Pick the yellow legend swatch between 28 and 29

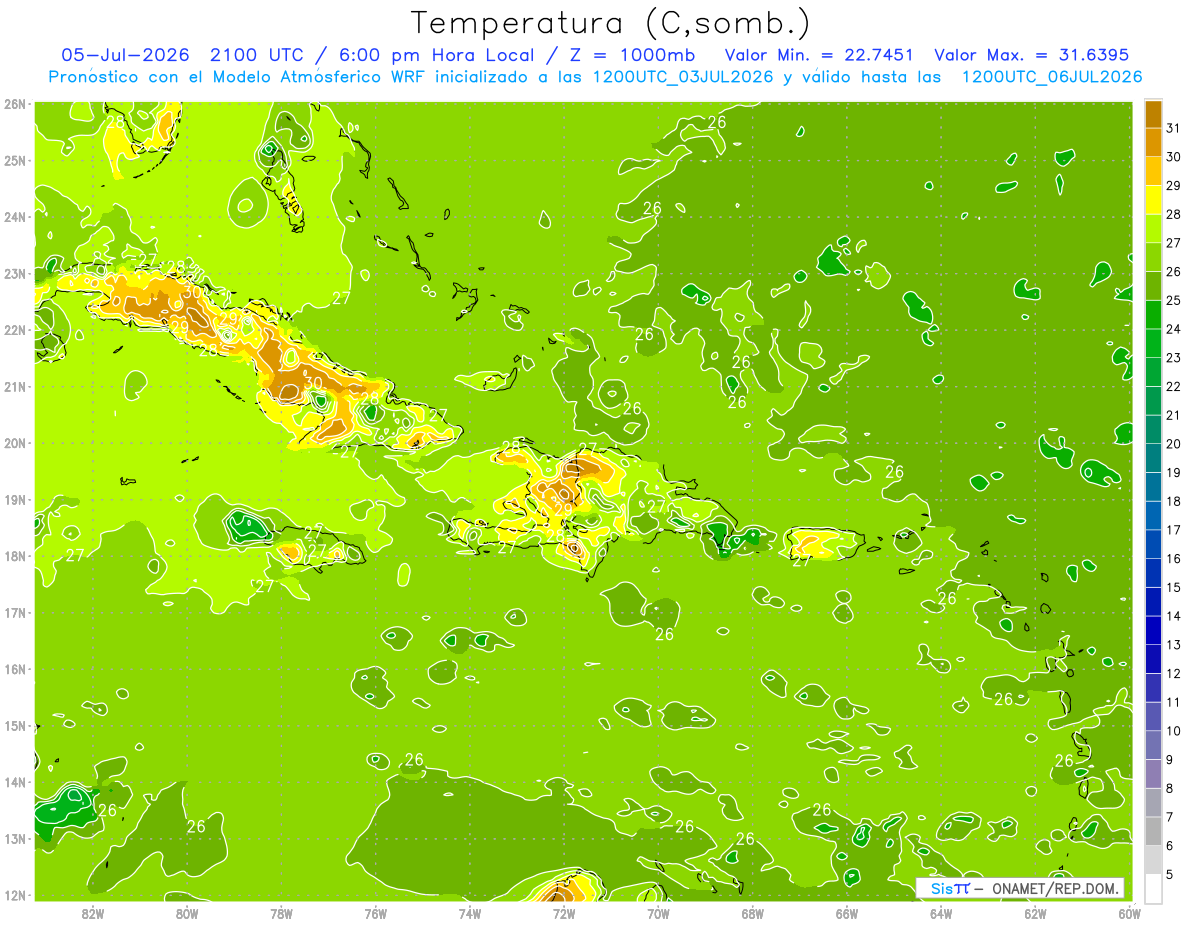coord(1153,199)
